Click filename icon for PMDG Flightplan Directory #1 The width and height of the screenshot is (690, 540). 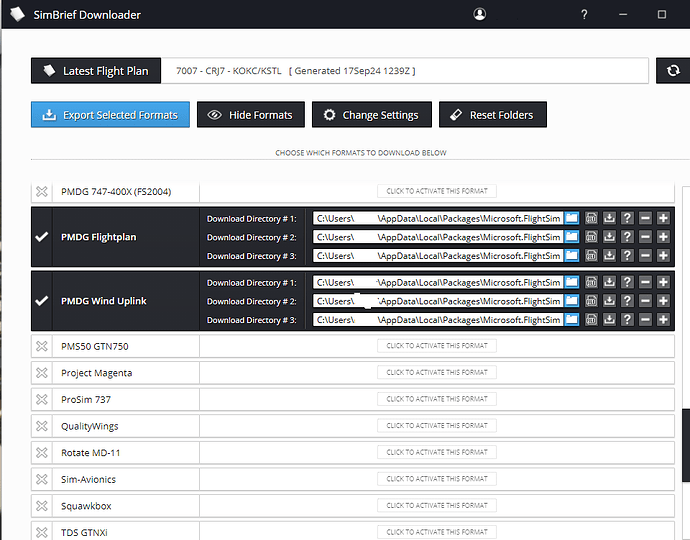[591, 218]
